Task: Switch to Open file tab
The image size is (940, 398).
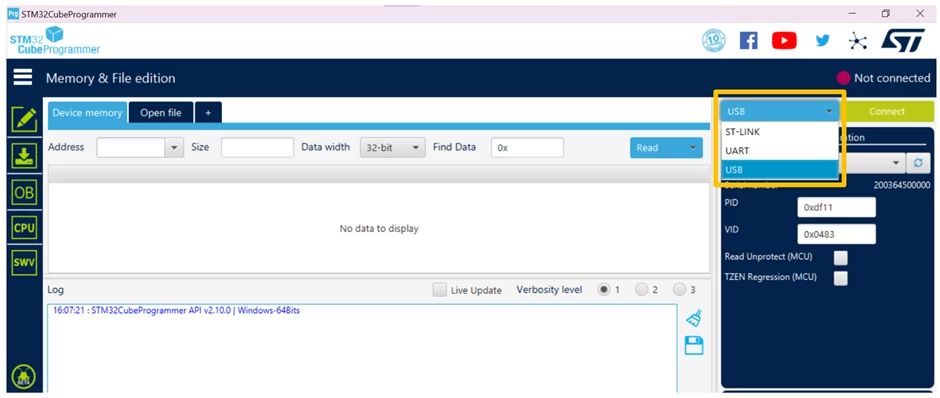Action: [x=161, y=113]
